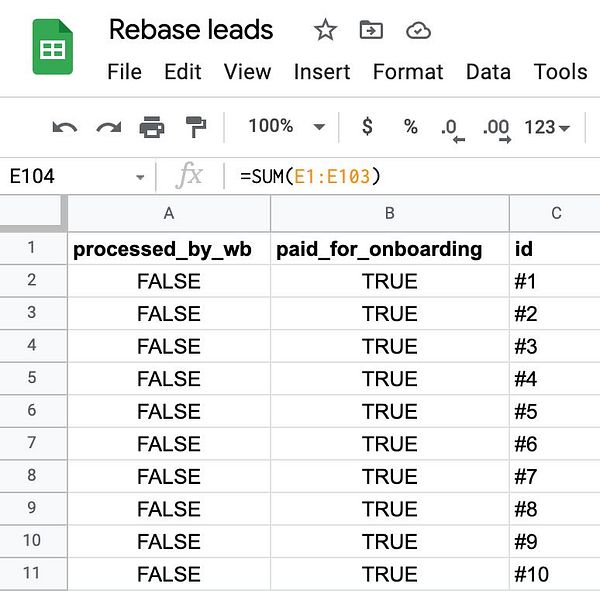Click the move to folder icon

tap(371, 30)
